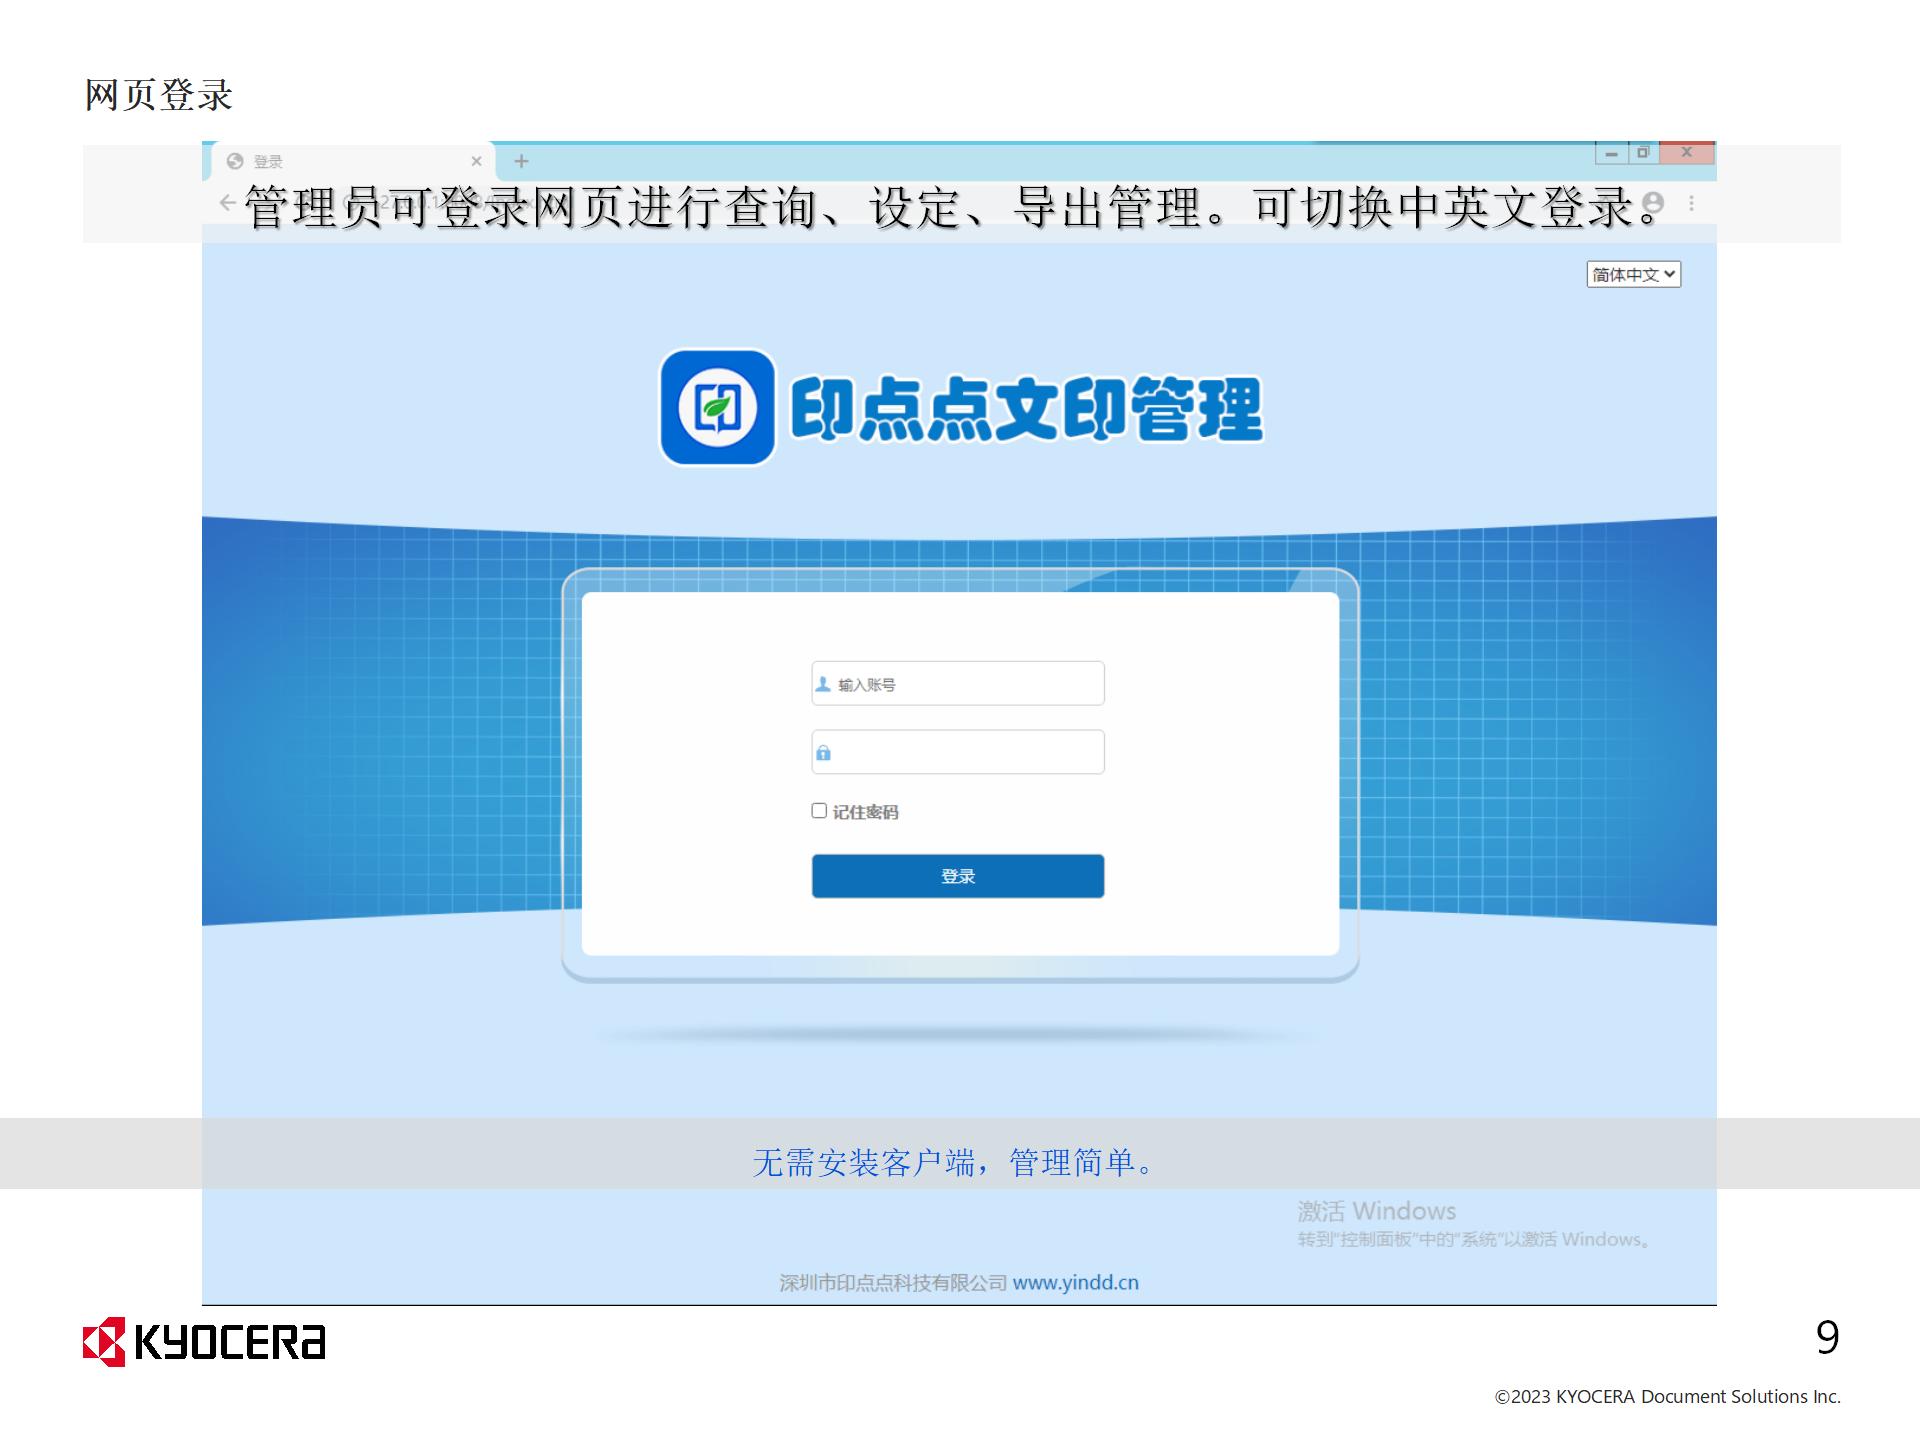Image resolution: width=1920 pixels, height=1440 pixels.
Task: Click the globe favicon on the 登录 tab
Action: point(235,161)
